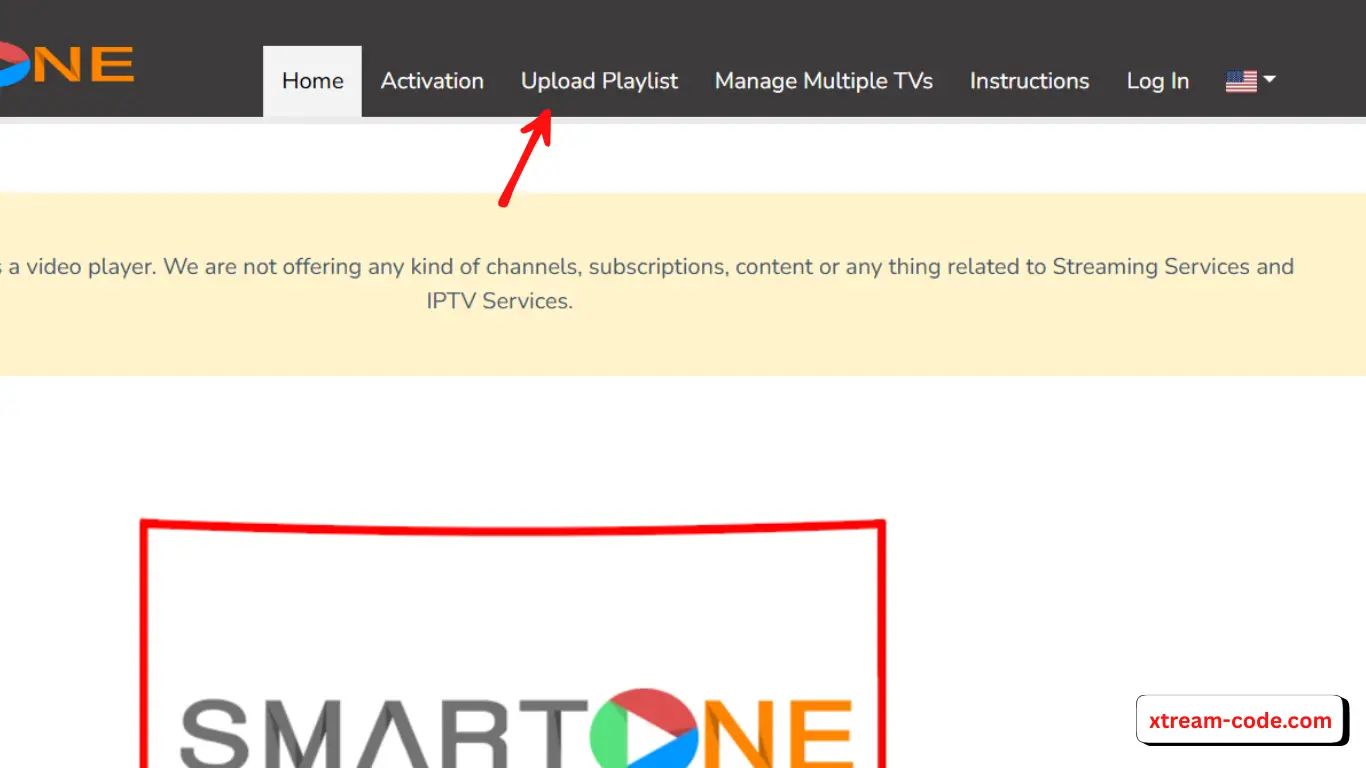Expand the chevron next to the flag

[x=1269, y=81]
